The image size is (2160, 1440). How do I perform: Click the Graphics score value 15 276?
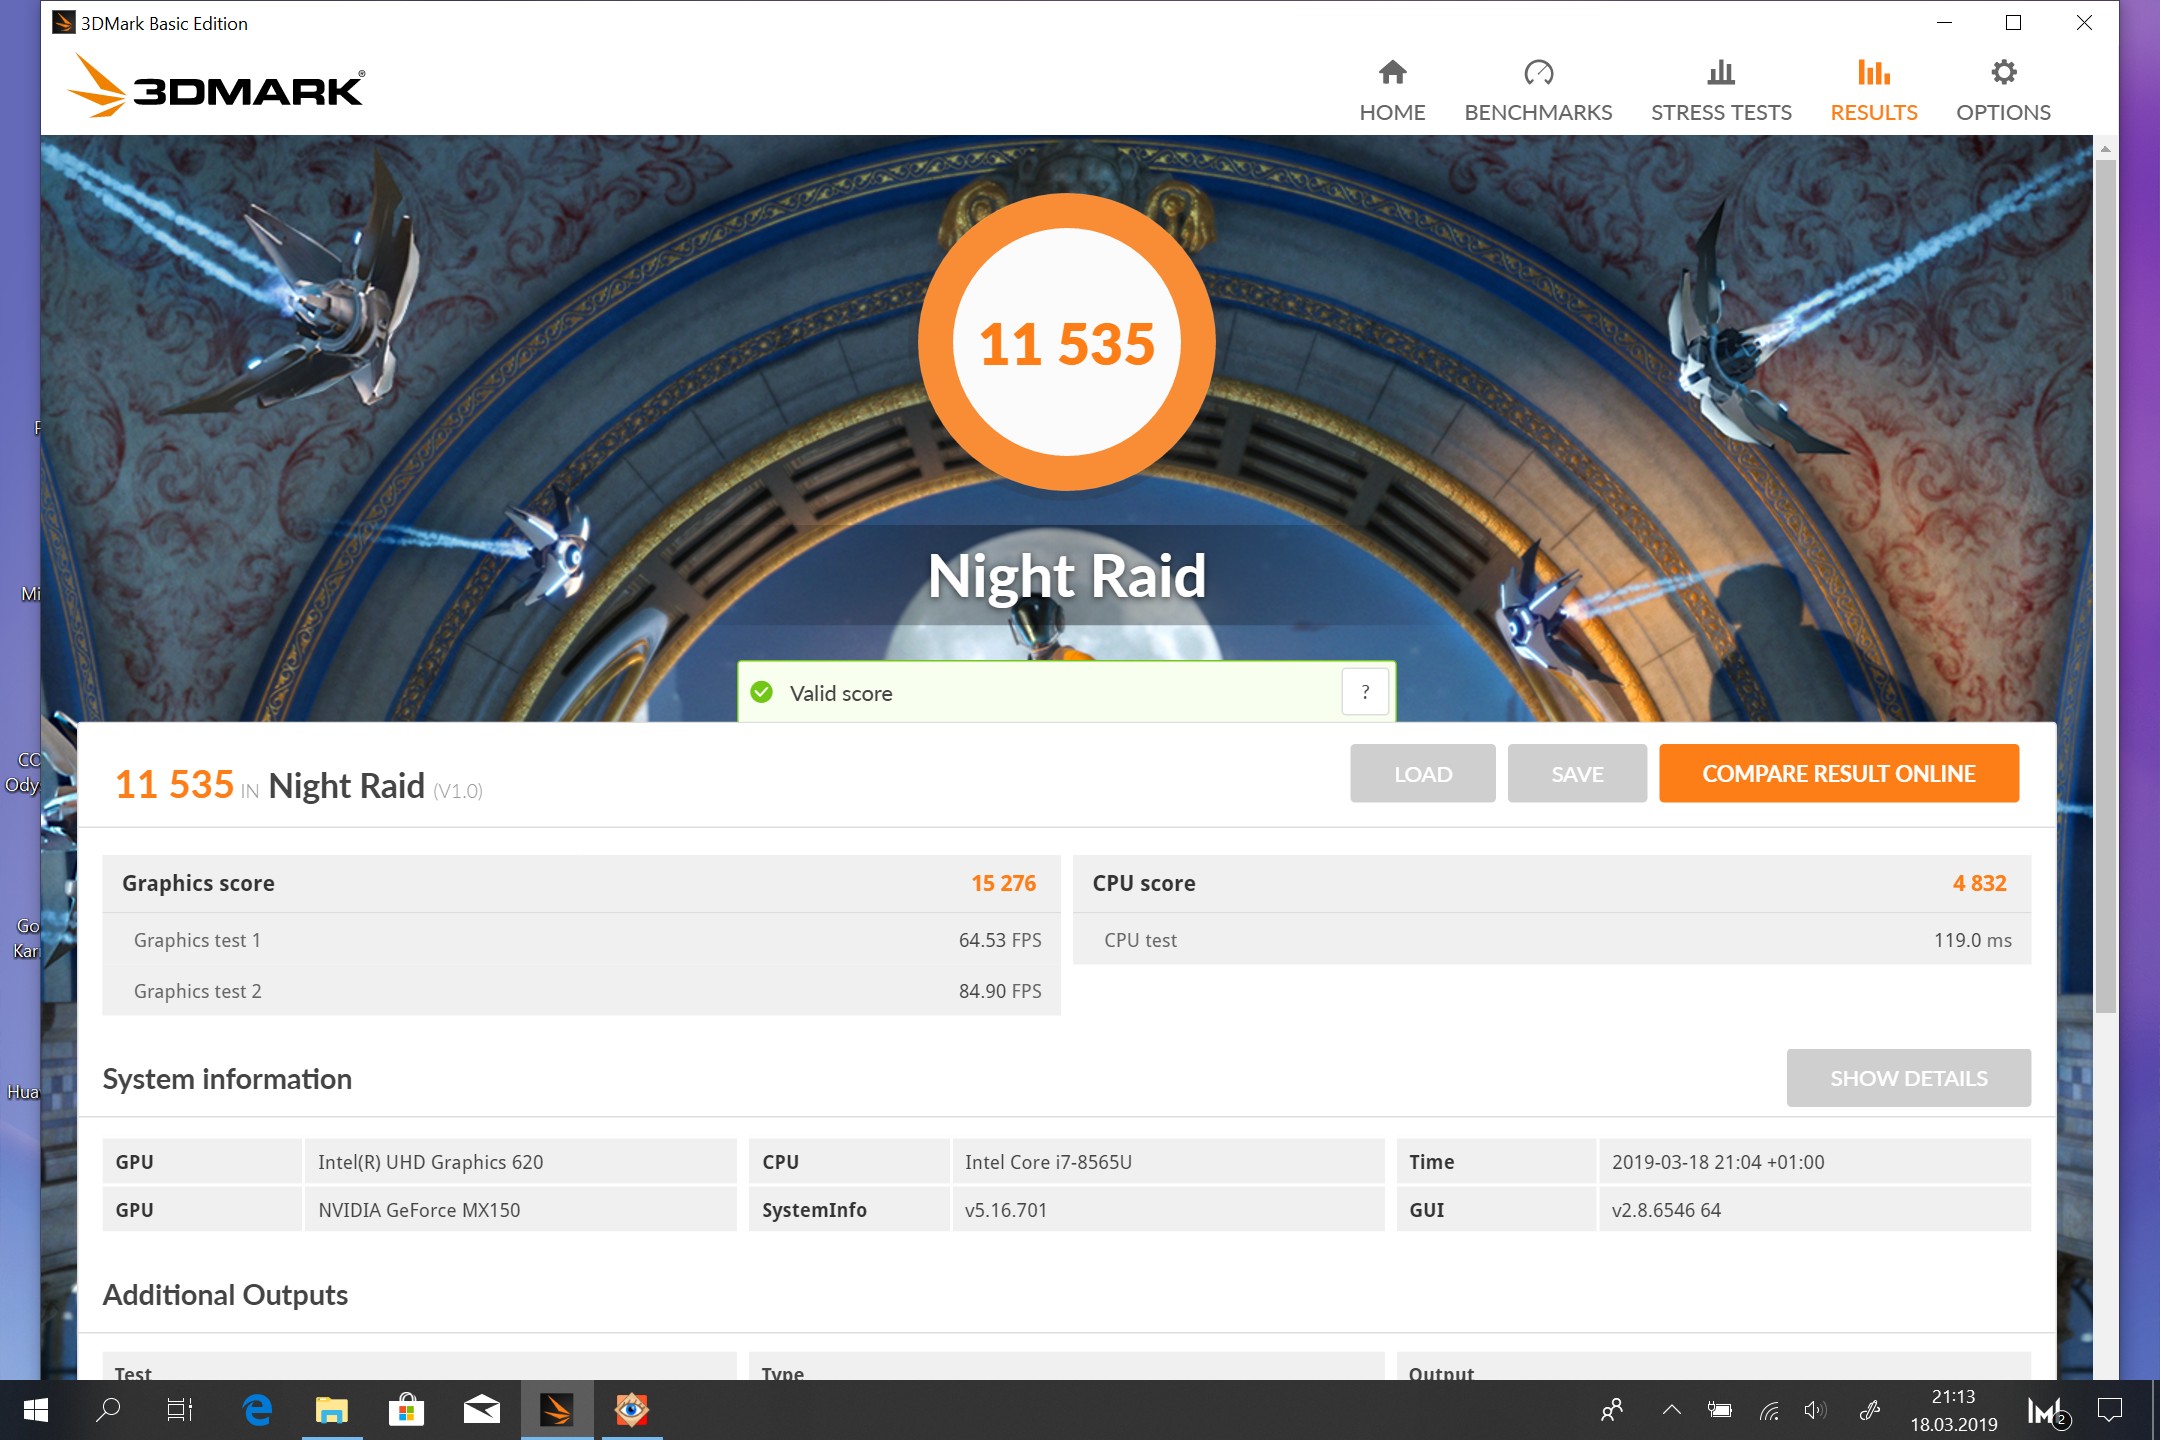coord(1003,883)
